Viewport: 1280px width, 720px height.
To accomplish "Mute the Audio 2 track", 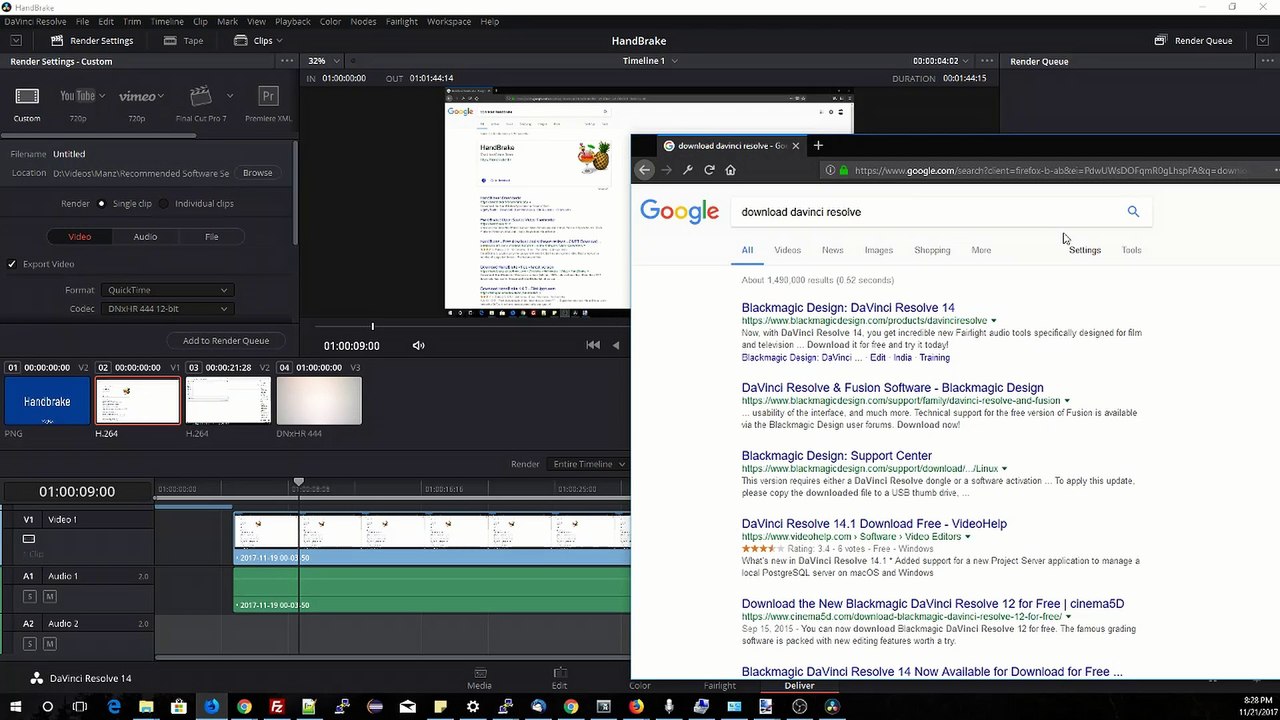I will coord(49,643).
